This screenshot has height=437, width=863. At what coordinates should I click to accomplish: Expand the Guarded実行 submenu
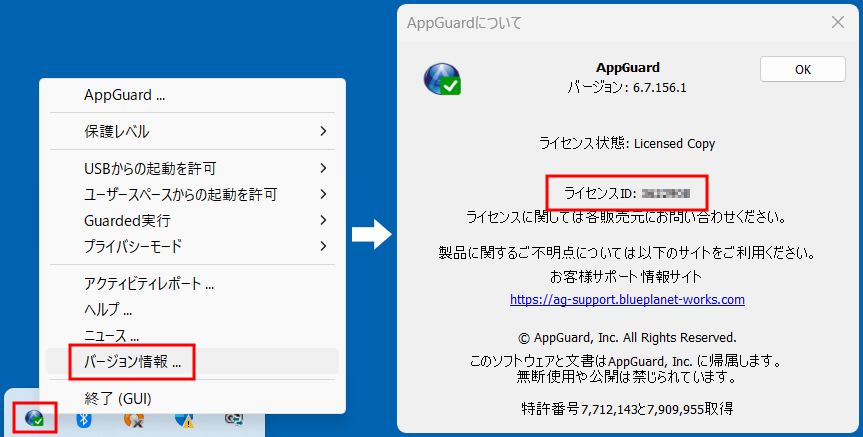[323, 220]
